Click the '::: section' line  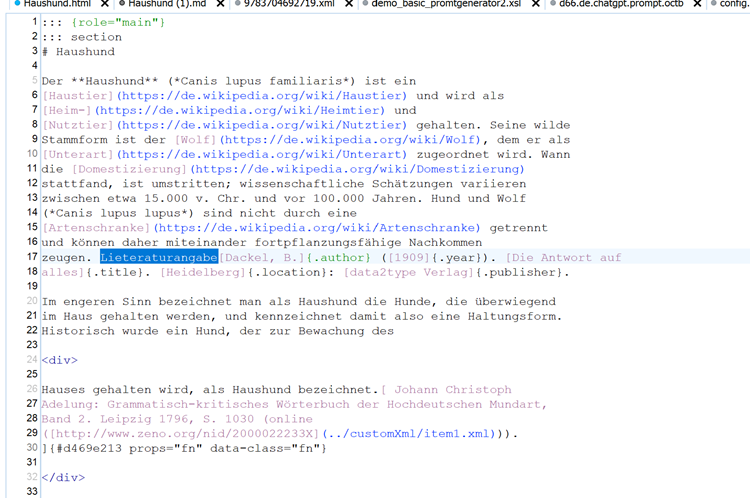click(82, 37)
